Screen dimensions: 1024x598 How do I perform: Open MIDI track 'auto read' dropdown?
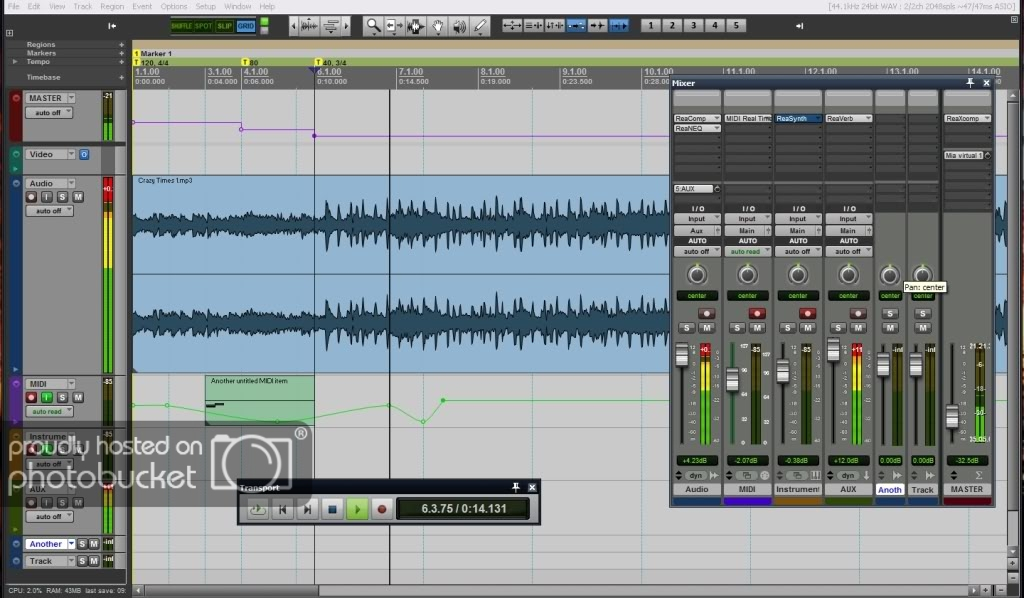(50, 412)
